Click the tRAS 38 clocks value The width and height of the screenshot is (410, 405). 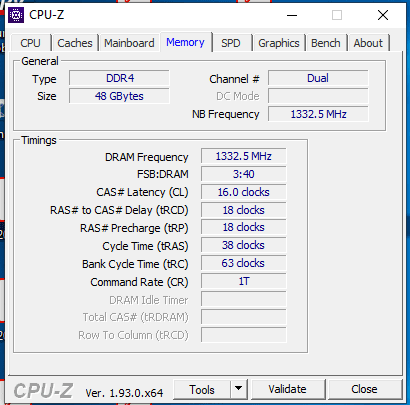tap(244, 246)
